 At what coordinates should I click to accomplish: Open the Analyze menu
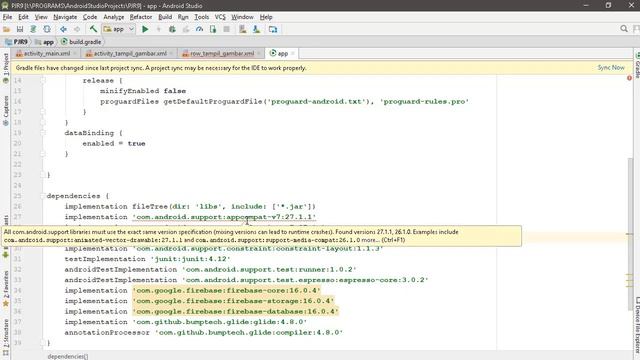pyautogui.click(x=113, y=17)
